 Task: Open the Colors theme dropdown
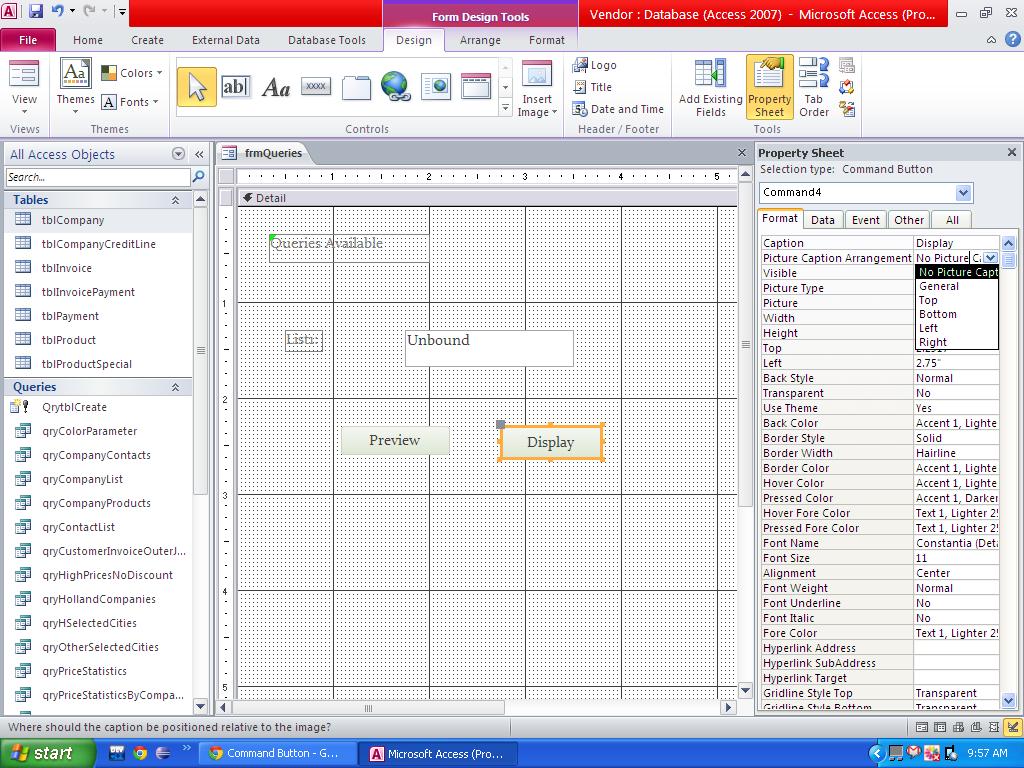(132, 72)
